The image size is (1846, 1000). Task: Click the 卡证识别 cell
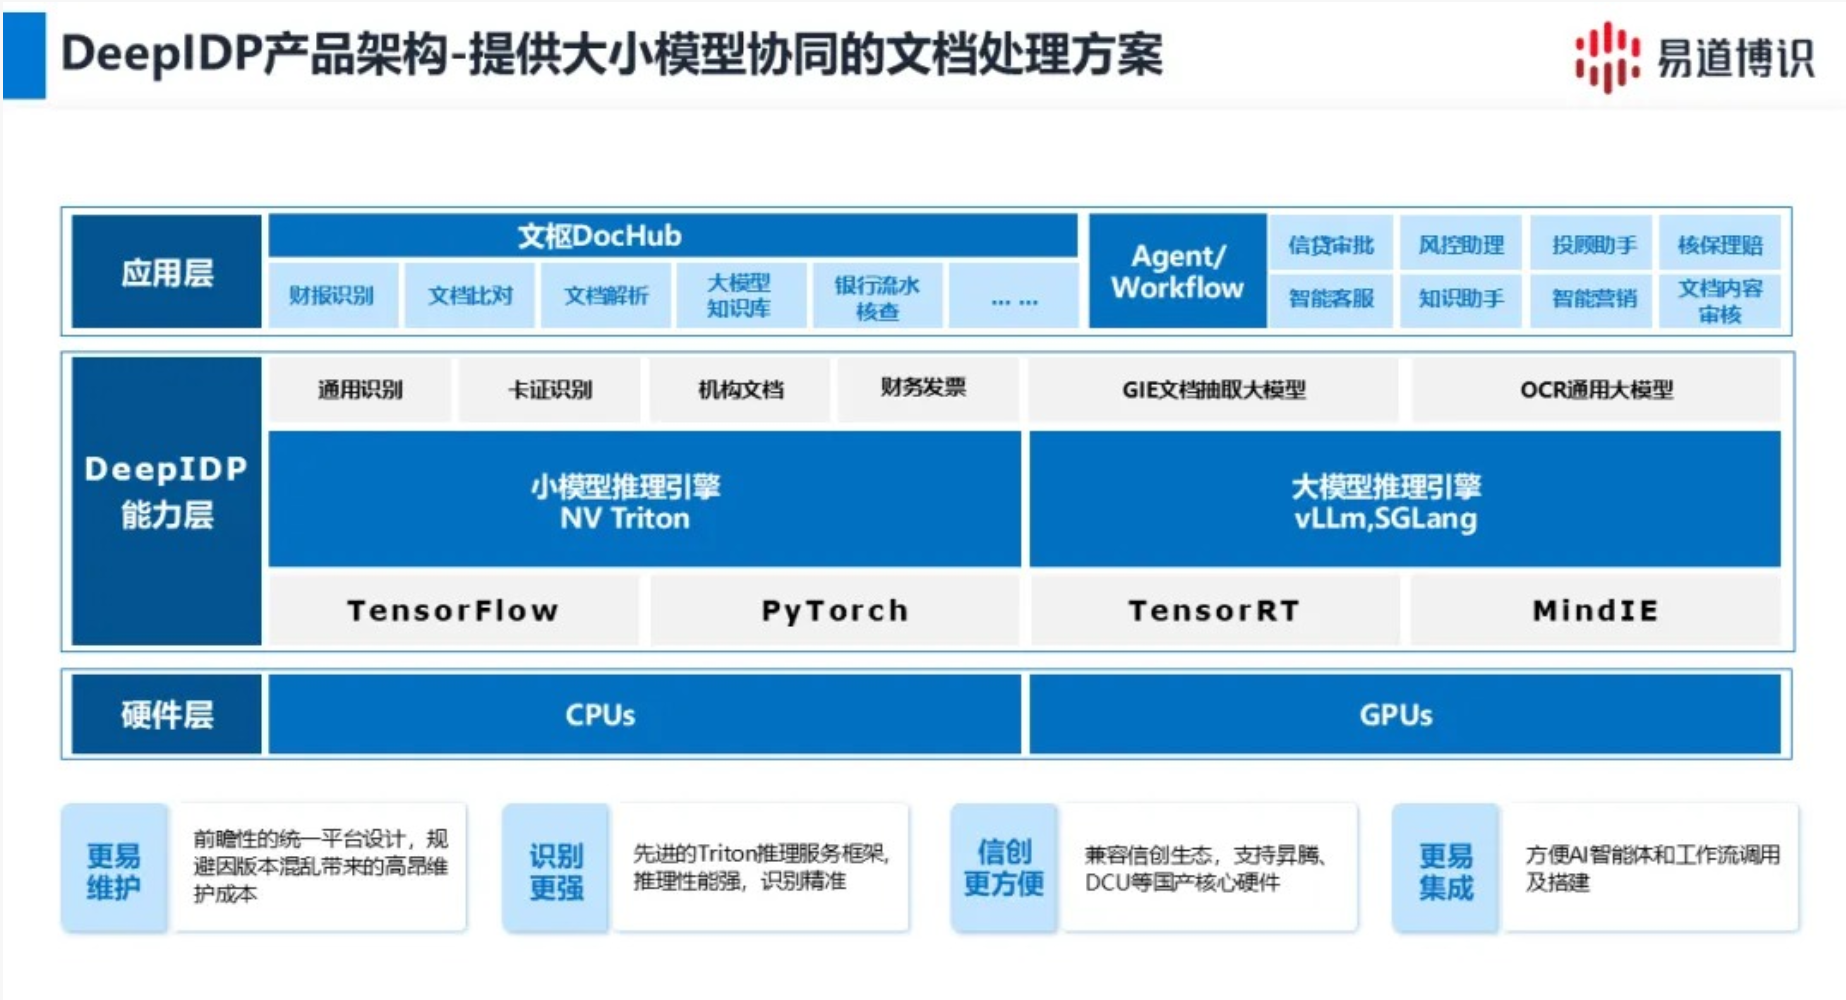point(549,390)
